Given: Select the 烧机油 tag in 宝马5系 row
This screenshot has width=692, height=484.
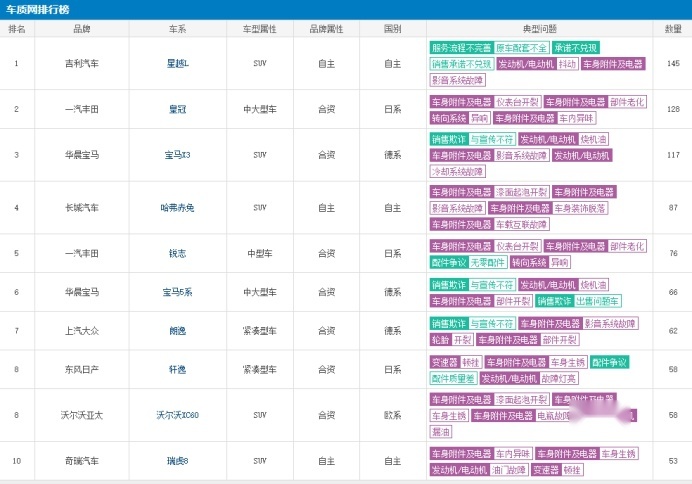Looking at the screenshot, I should tap(593, 285).
